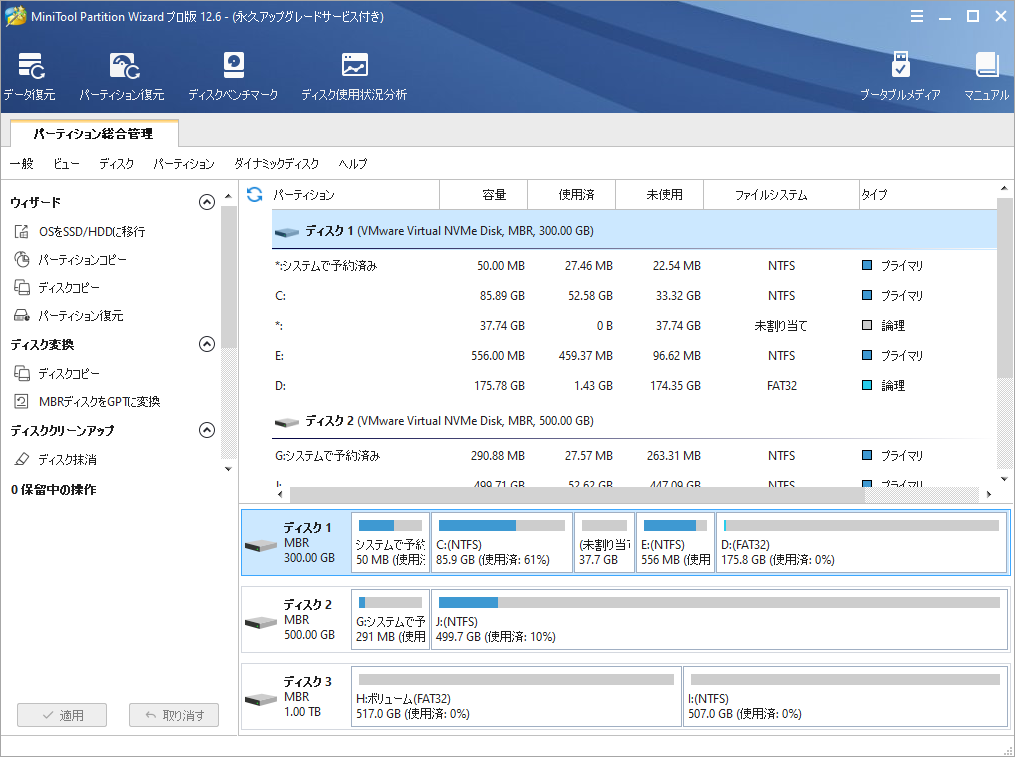Image resolution: width=1015 pixels, height=757 pixels.
Task: Select the G:システムで予約 291 MB block
Action: click(x=390, y=620)
